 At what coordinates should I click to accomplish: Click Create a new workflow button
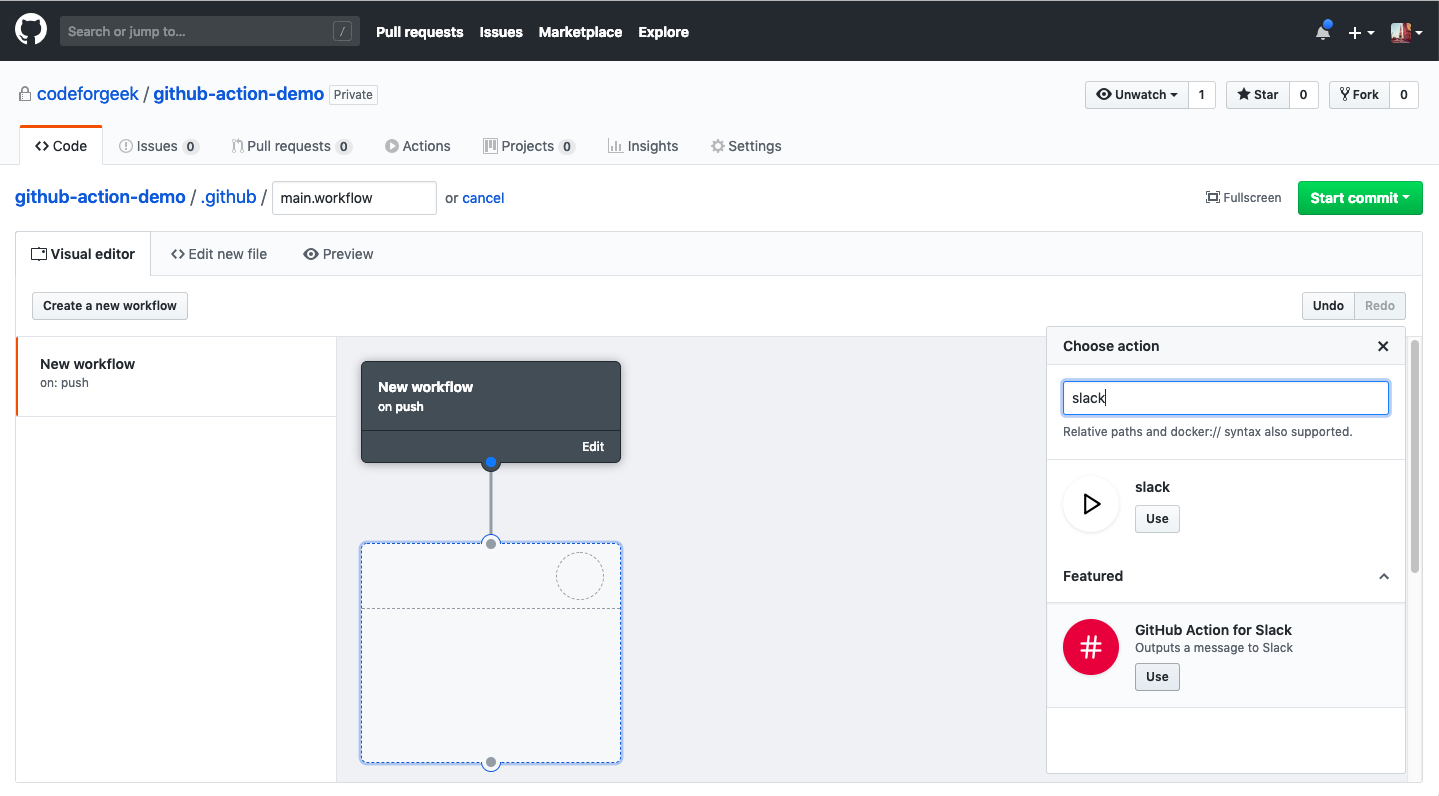(x=110, y=306)
